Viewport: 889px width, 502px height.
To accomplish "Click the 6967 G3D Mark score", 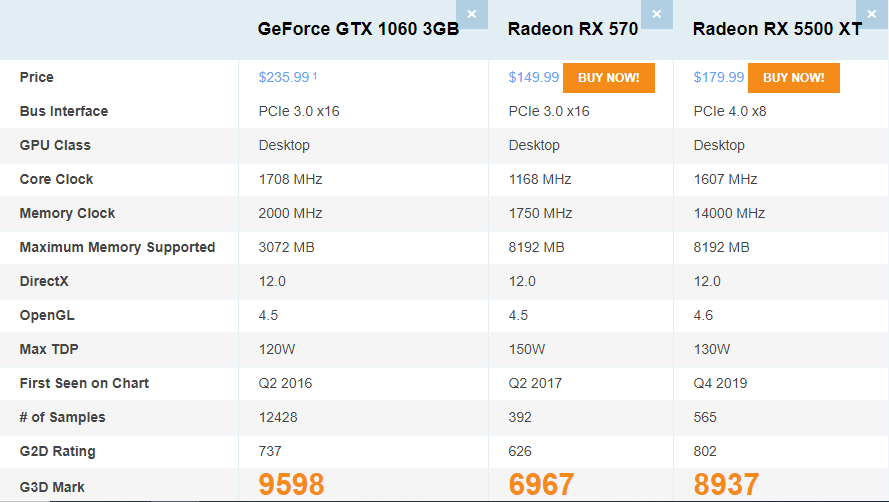I will (x=541, y=484).
